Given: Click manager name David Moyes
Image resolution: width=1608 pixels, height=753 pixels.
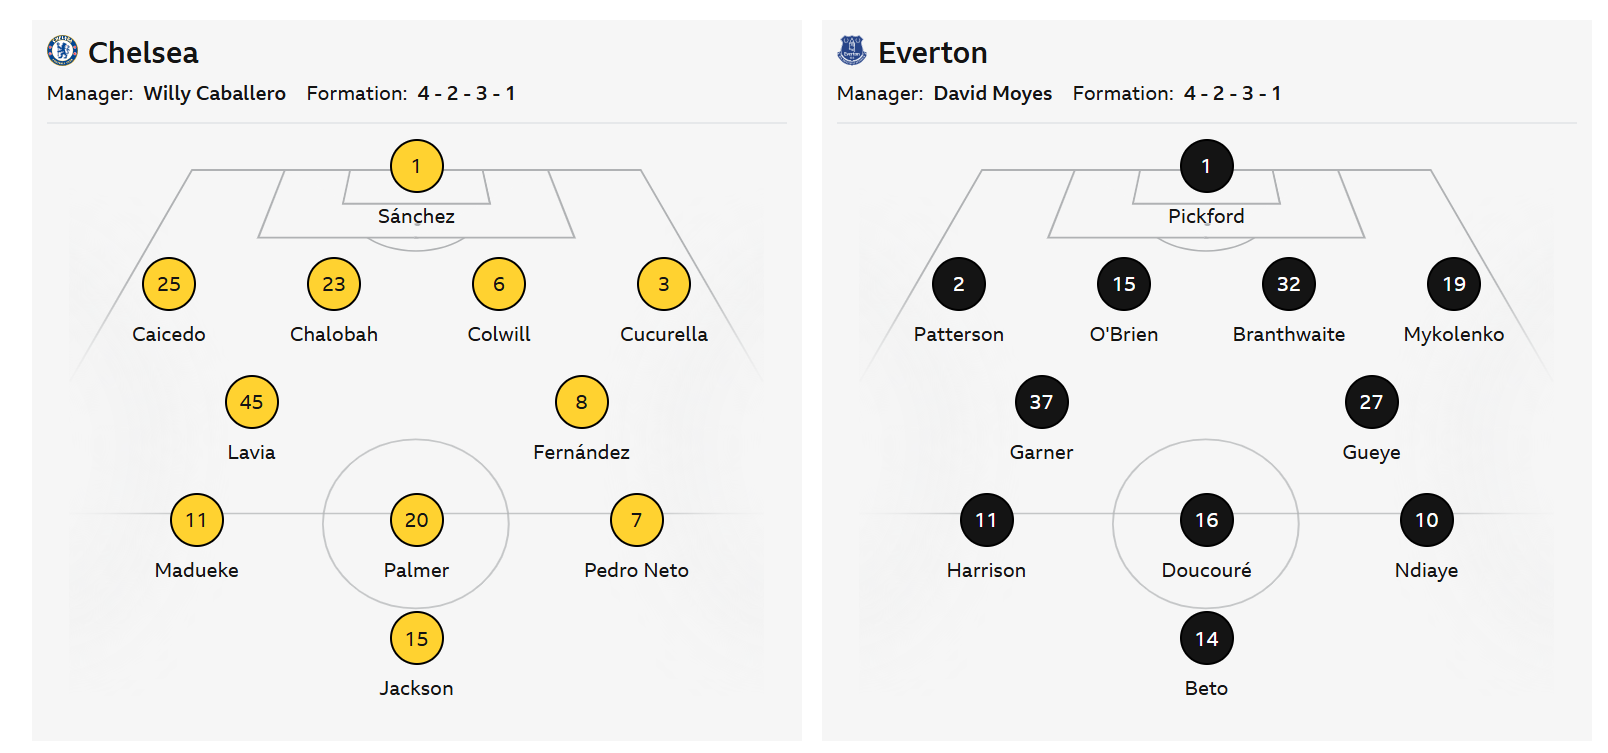Looking at the screenshot, I should coord(992,93).
